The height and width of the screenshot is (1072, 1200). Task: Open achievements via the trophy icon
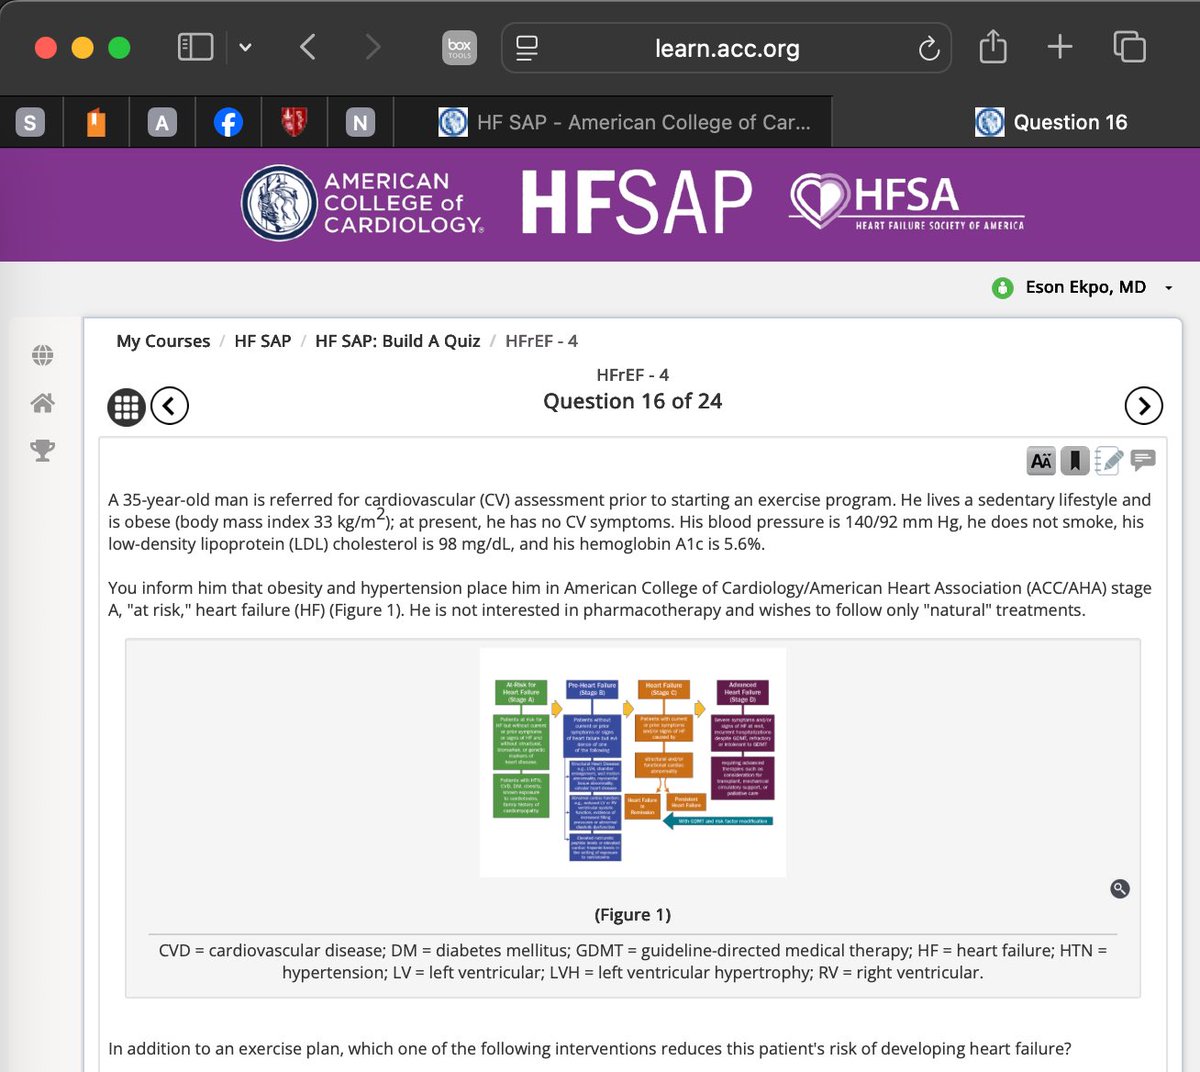42,450
